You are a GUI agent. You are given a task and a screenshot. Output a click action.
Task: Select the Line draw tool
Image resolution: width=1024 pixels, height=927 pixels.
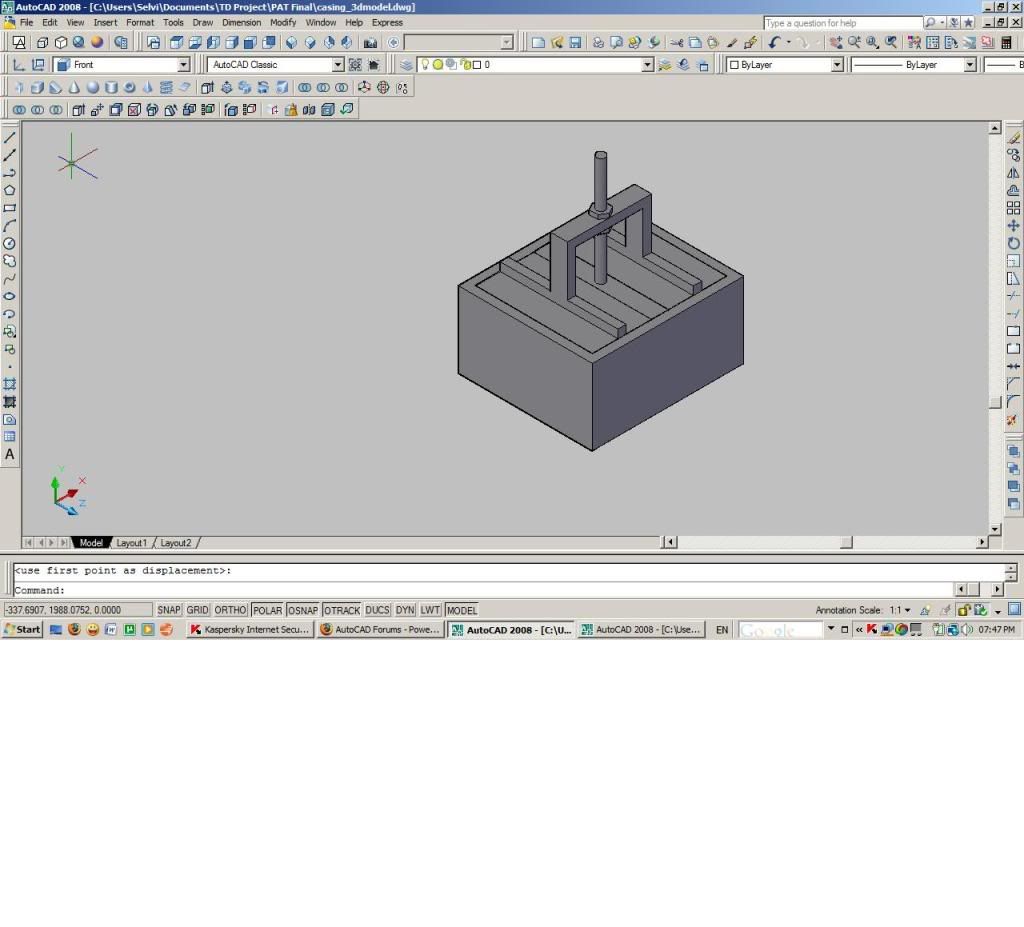tap(10, 137)
